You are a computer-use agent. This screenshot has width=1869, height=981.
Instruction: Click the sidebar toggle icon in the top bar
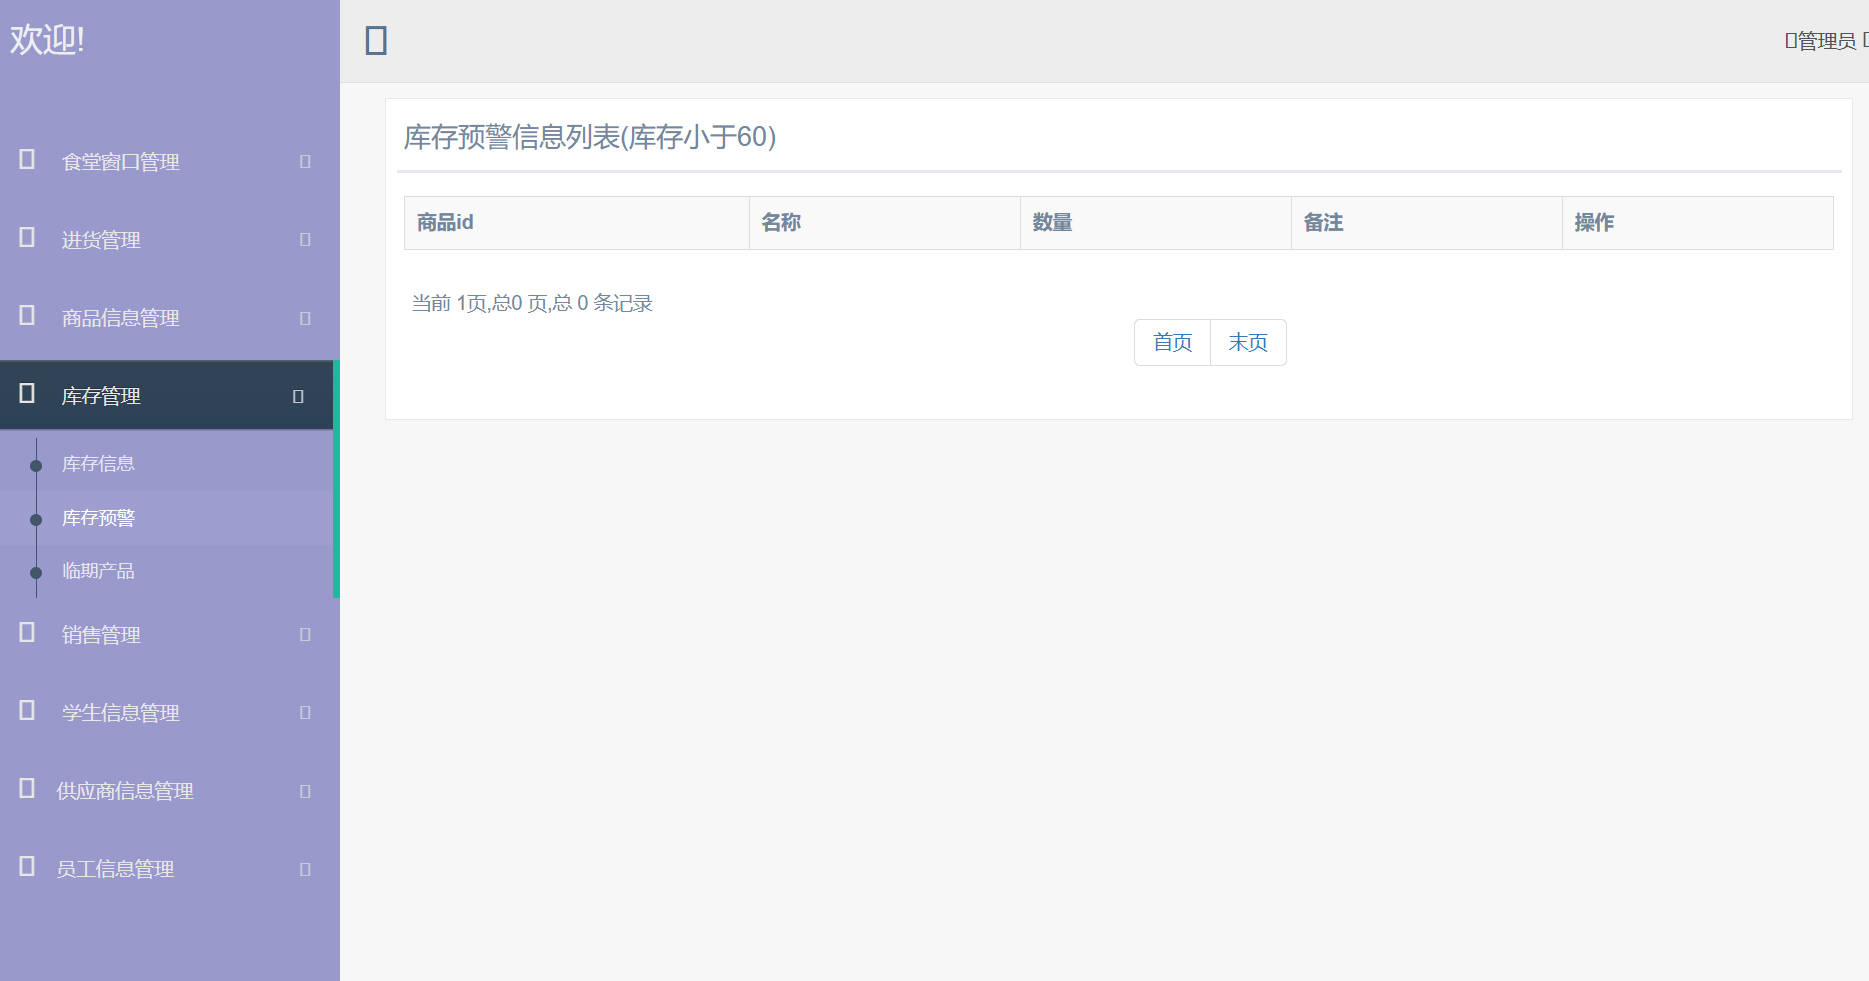tap(375, 39)
